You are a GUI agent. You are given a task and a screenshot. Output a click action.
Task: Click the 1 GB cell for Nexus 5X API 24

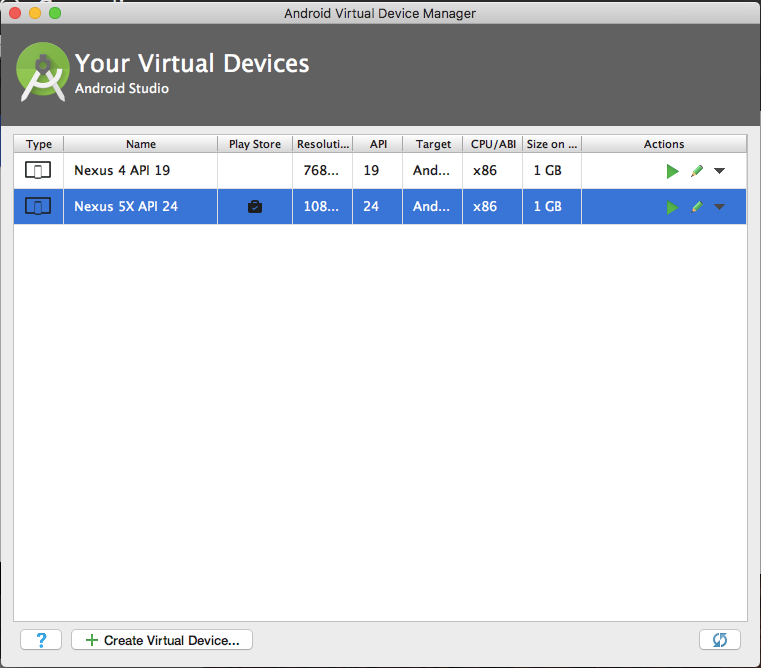tap(552, 206)
